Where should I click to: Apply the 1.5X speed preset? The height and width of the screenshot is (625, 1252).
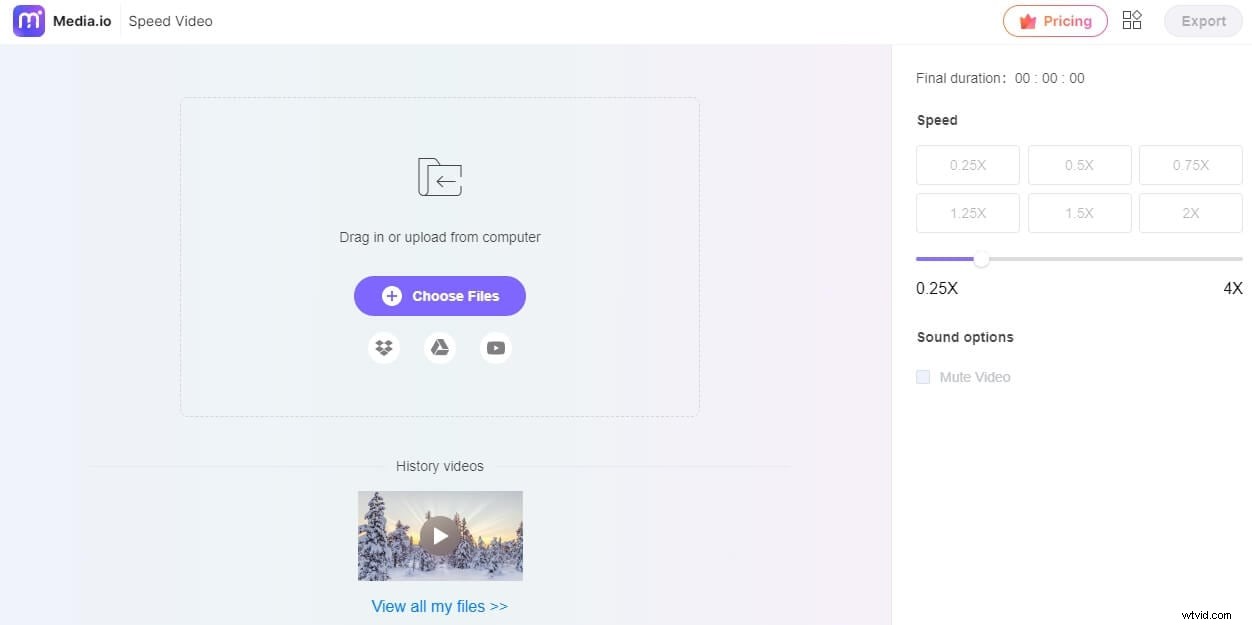click(1079, 213)
